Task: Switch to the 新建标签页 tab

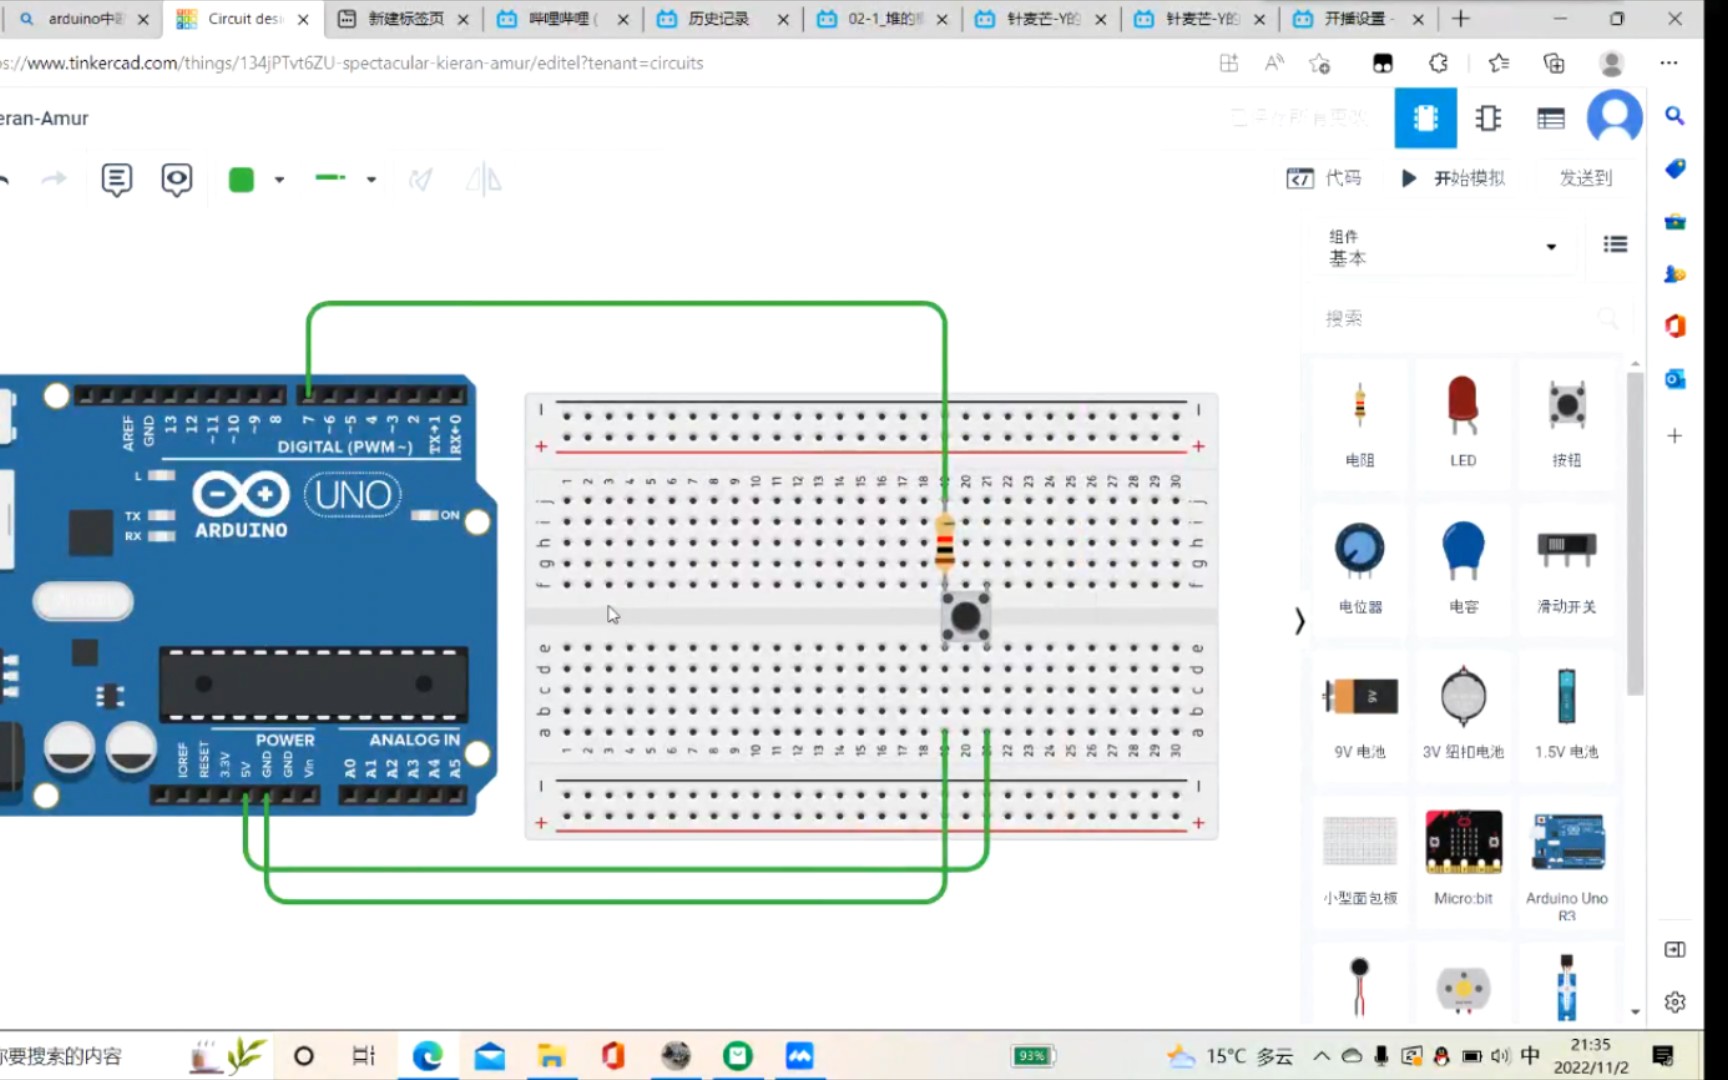Action: pos(404,19)
